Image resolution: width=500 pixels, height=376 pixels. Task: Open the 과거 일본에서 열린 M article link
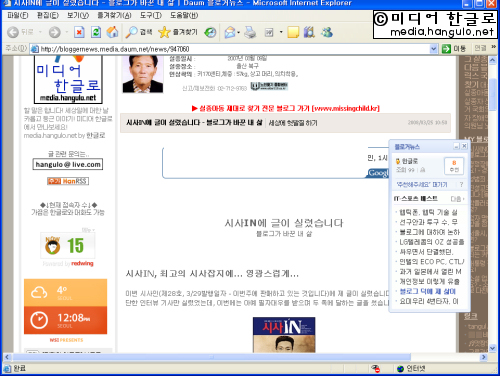point(430,272)
